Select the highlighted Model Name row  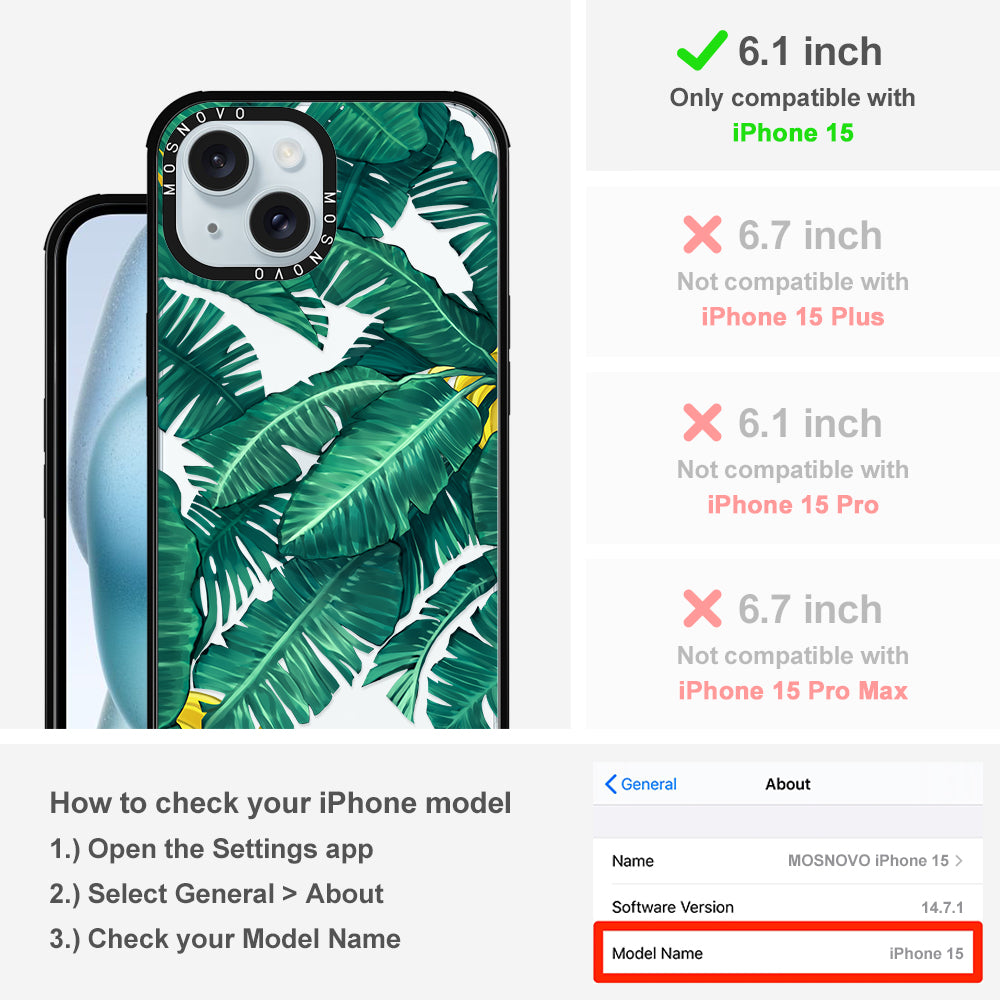[x=788, y=953]
